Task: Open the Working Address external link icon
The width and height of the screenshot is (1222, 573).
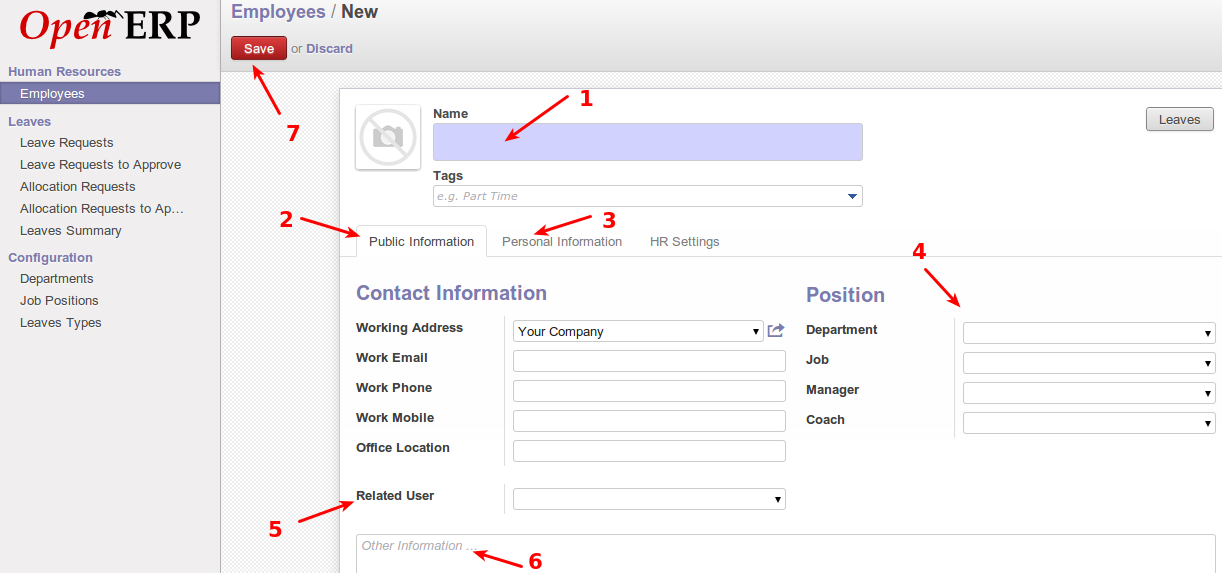Action: point(776,330)
